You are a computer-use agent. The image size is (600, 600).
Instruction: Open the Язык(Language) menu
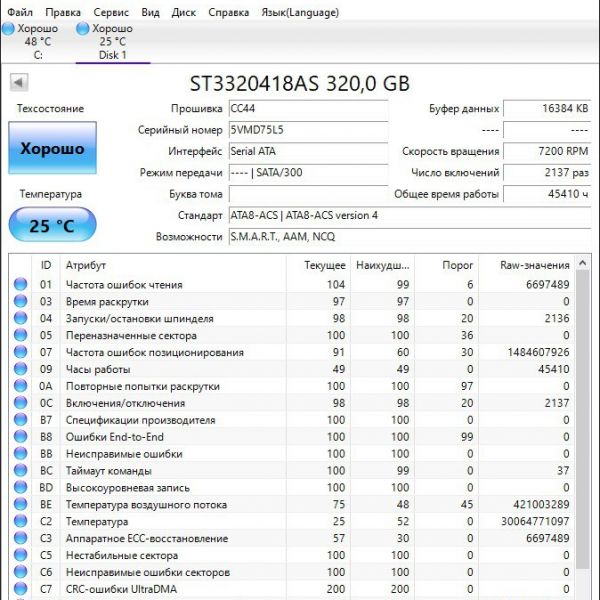(300, 13)
